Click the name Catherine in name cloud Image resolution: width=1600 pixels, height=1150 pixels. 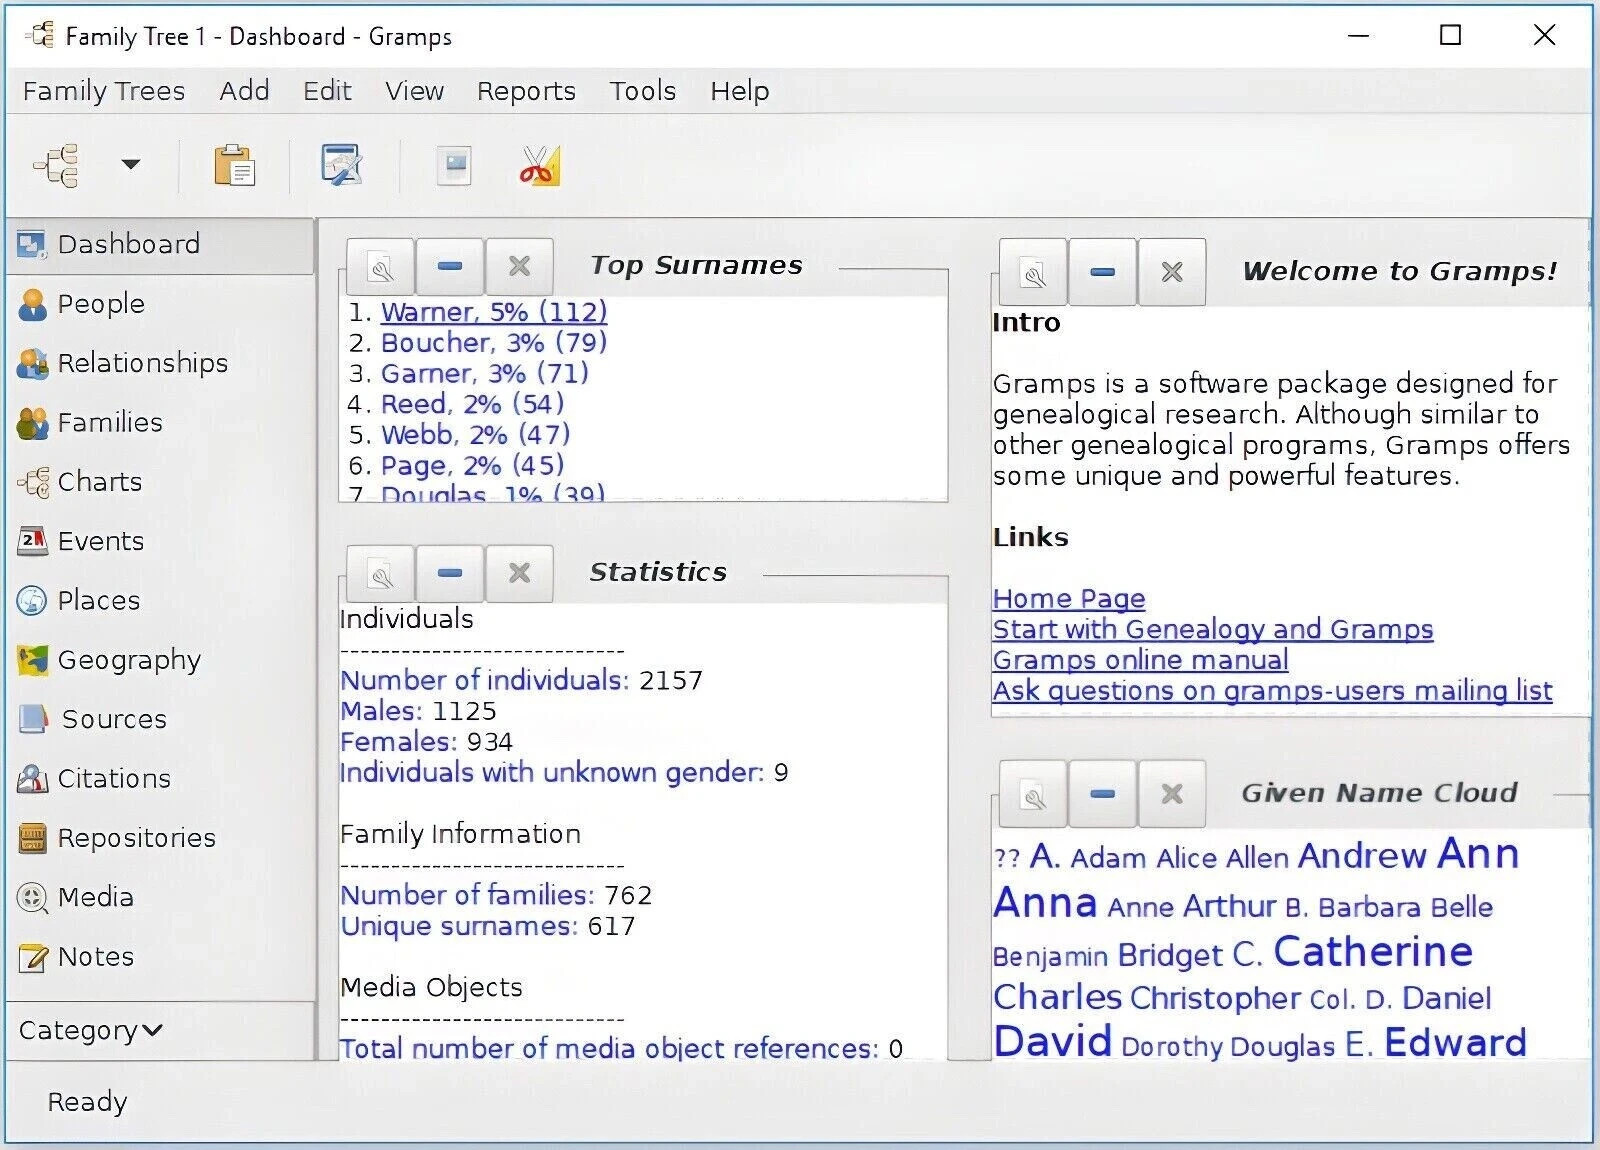pyautogui.click(x=1373, y=951)
